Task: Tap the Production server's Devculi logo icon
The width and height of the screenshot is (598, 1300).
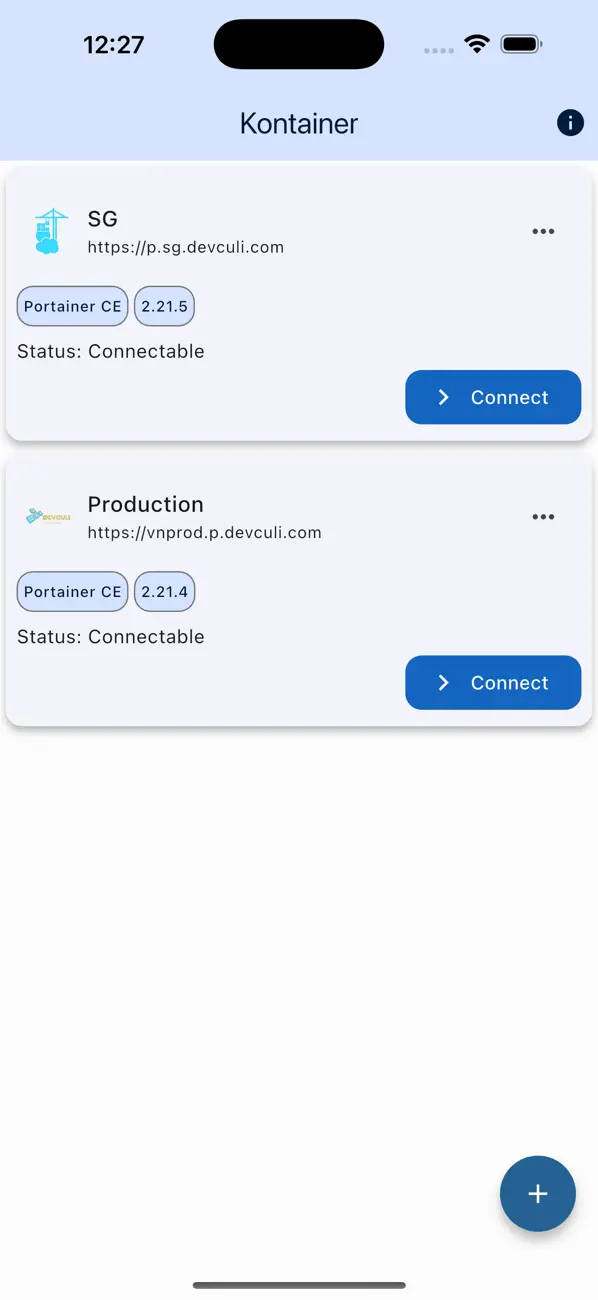Action: point(46,516)
